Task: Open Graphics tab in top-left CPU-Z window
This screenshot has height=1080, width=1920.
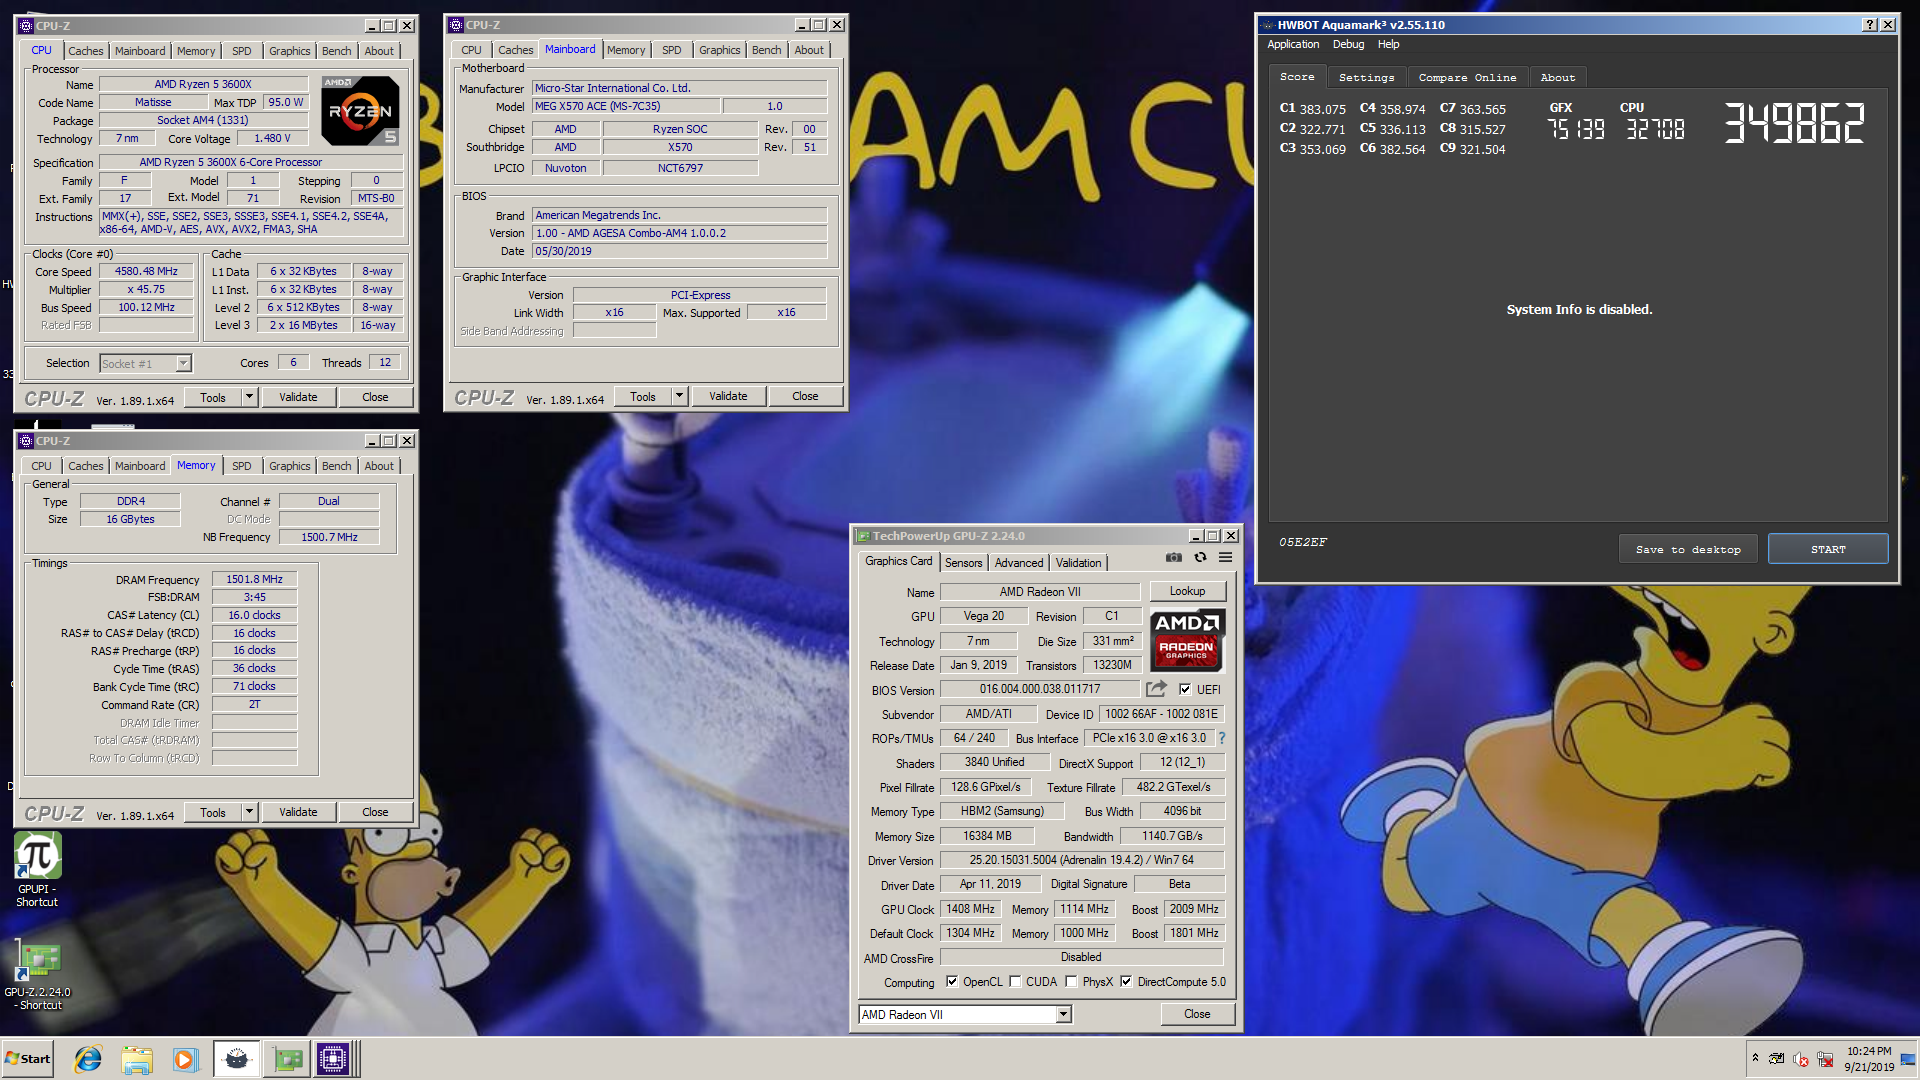Action: (x=289, y=51)
